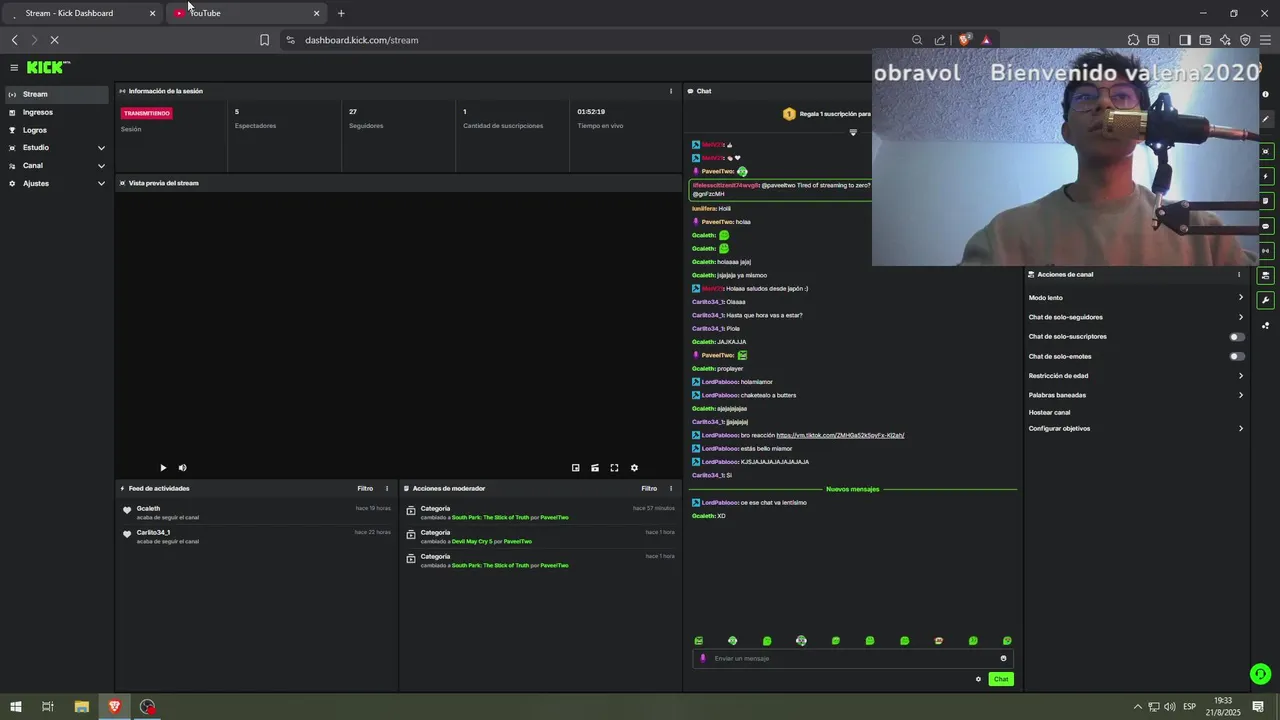Enter fullscreen on the stream preview
The image size is (1280, 720).
point(614,468)
